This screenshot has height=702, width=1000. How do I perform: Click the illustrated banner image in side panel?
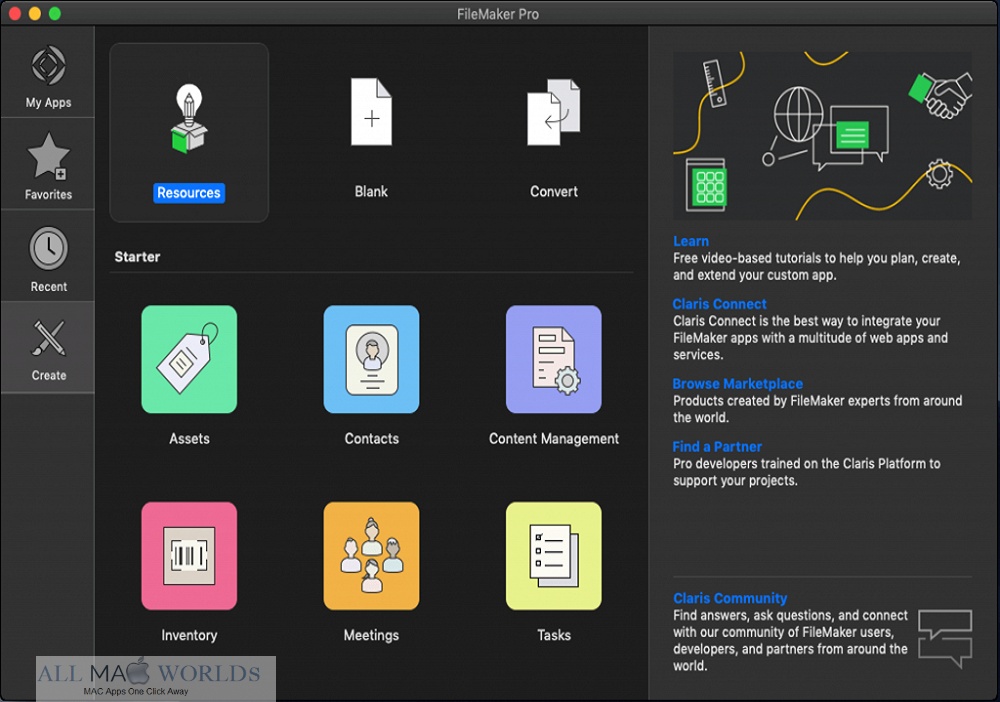pos(822,136)
